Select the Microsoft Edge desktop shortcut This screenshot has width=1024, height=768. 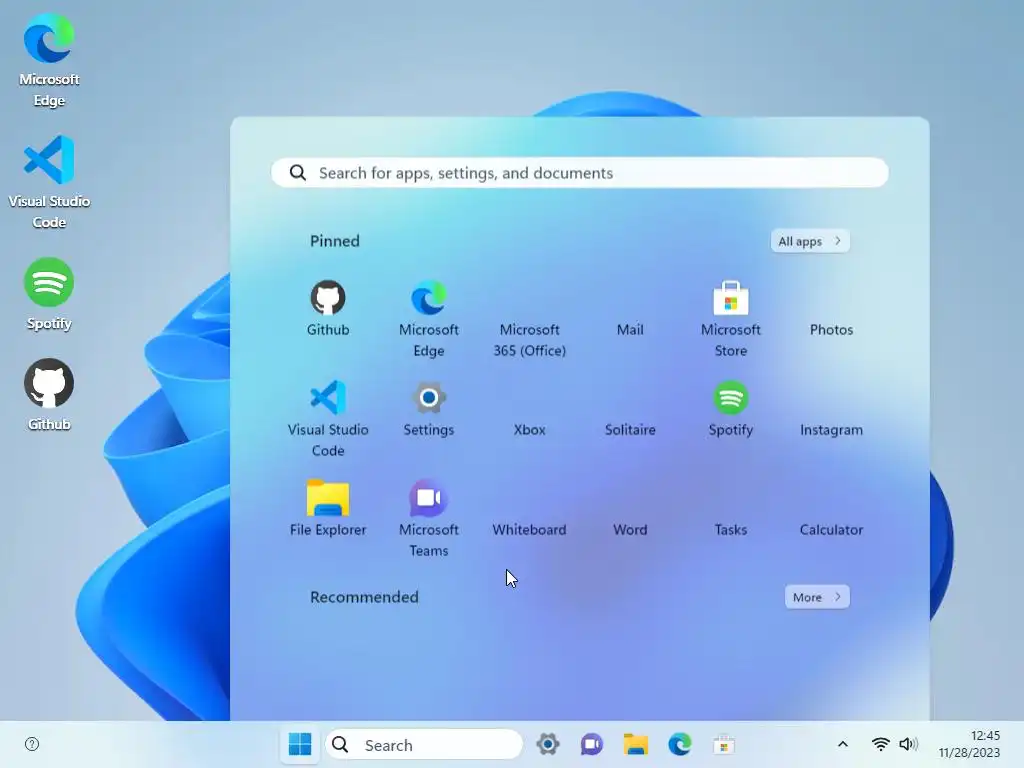tap(49, 61)
